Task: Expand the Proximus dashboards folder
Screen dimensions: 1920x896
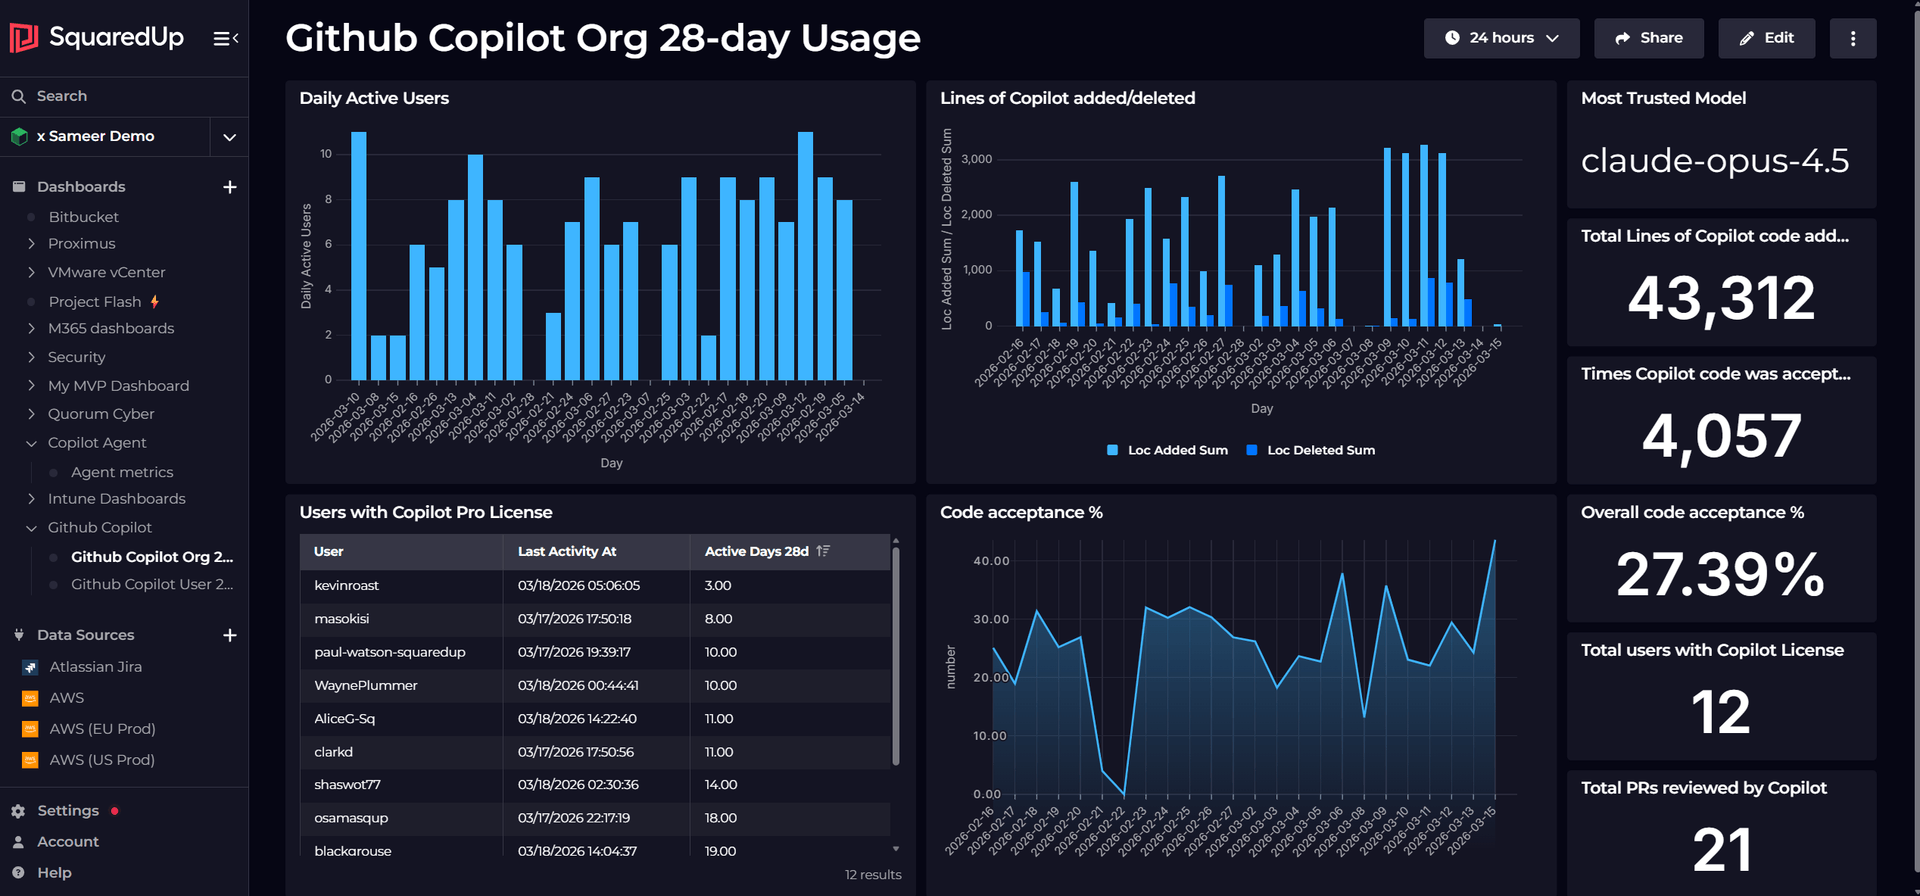Action: (31, 244)
